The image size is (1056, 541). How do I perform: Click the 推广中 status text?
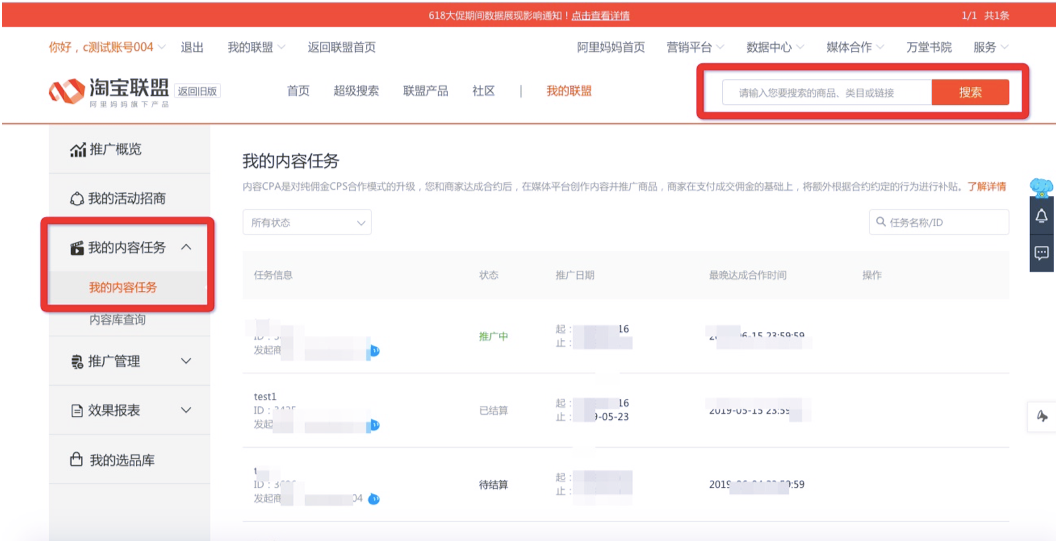click(x=493, y=336)
